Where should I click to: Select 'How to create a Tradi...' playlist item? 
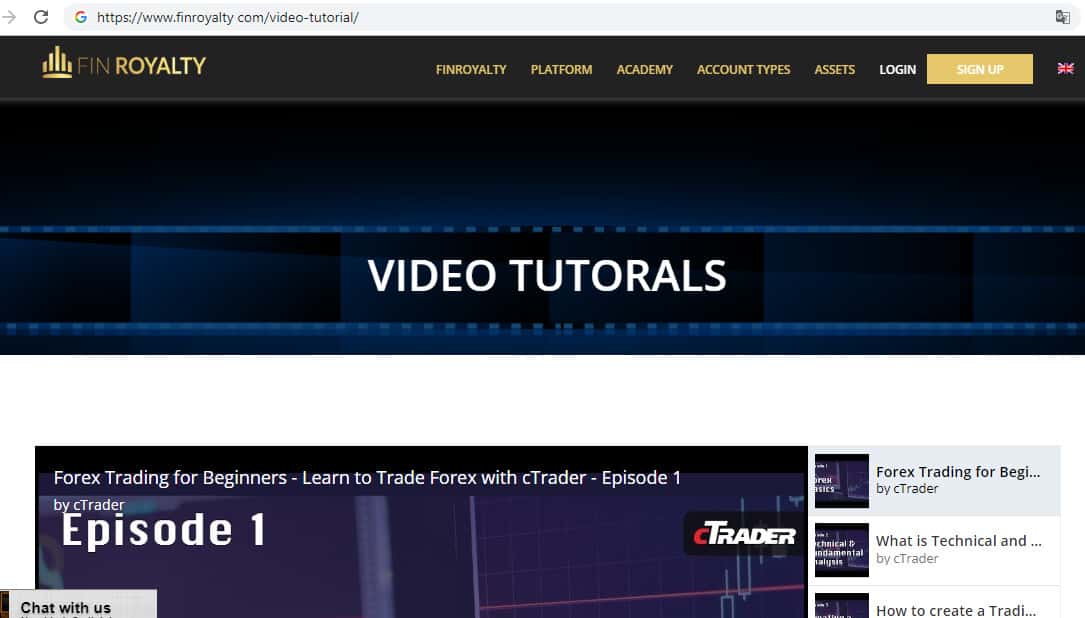[934, 603]
